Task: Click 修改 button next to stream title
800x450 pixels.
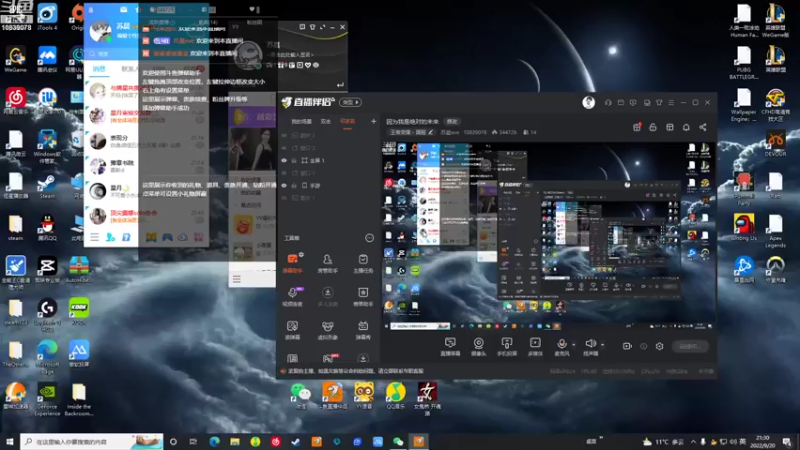Action: 452,121
